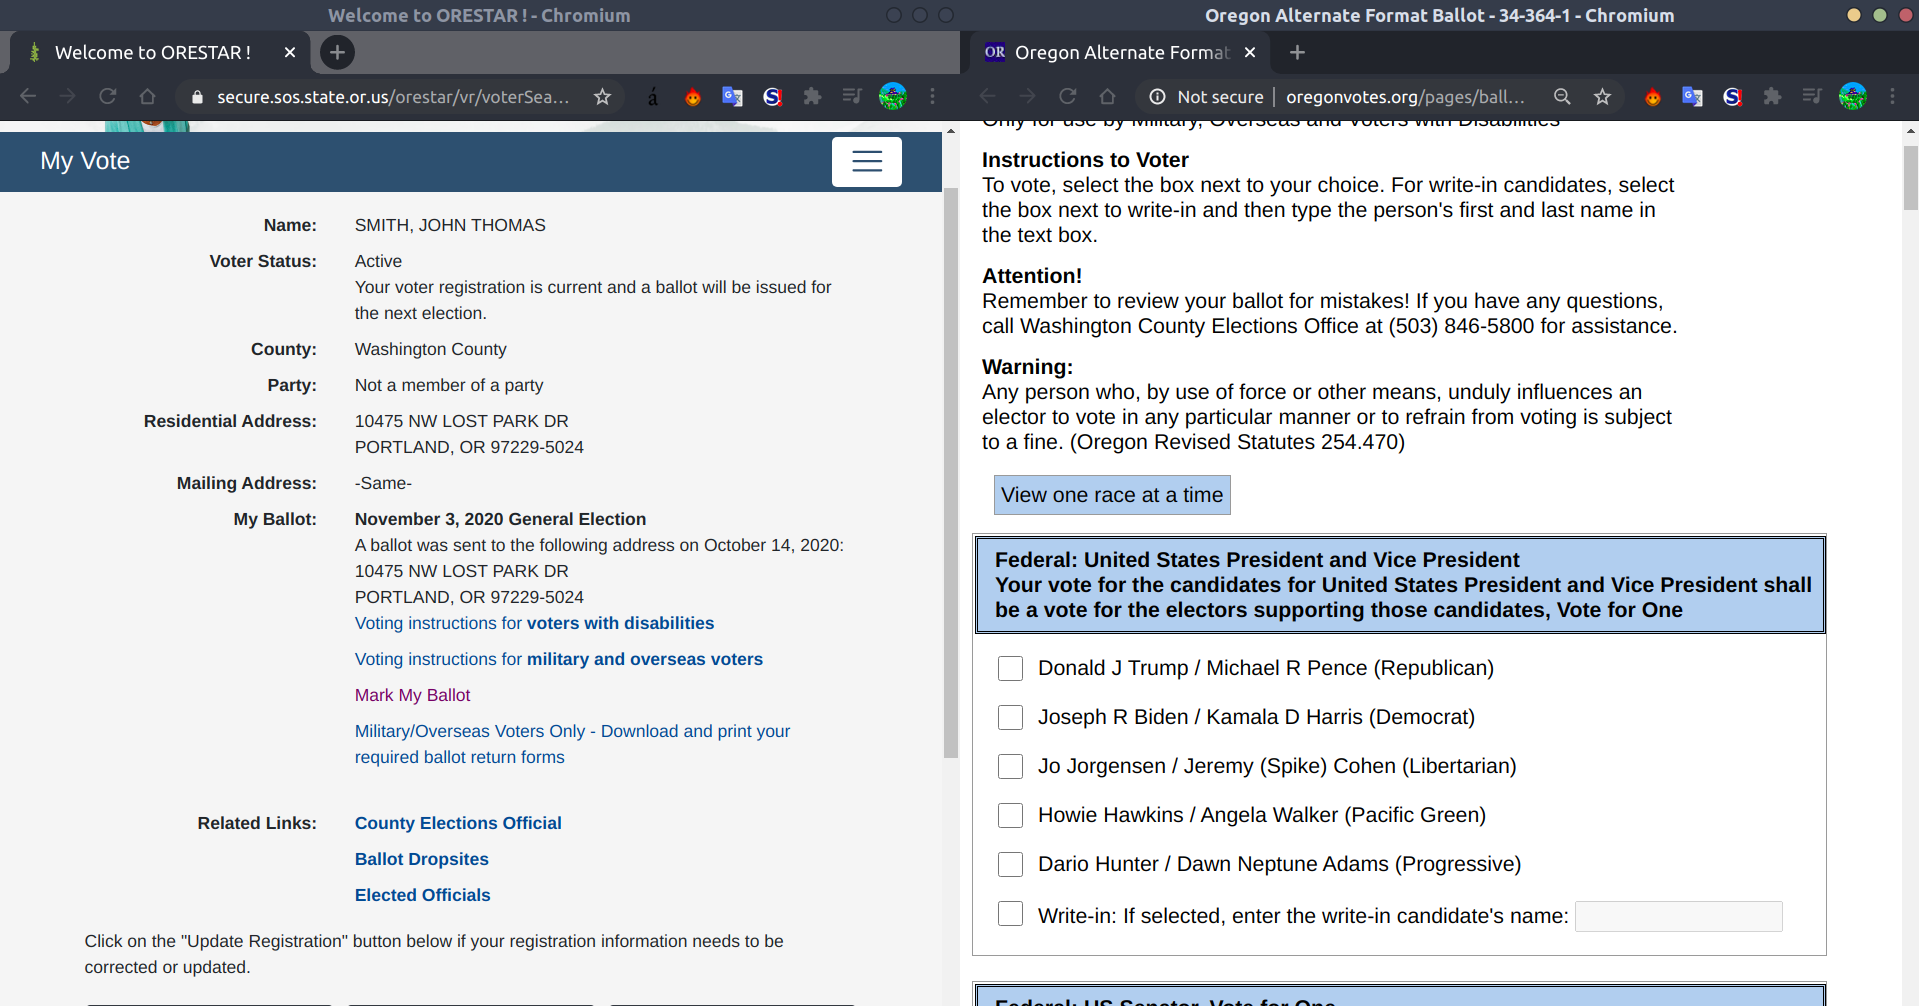Check the Write-in candidate box
1919x1006 pixels.
(1010, 913)
